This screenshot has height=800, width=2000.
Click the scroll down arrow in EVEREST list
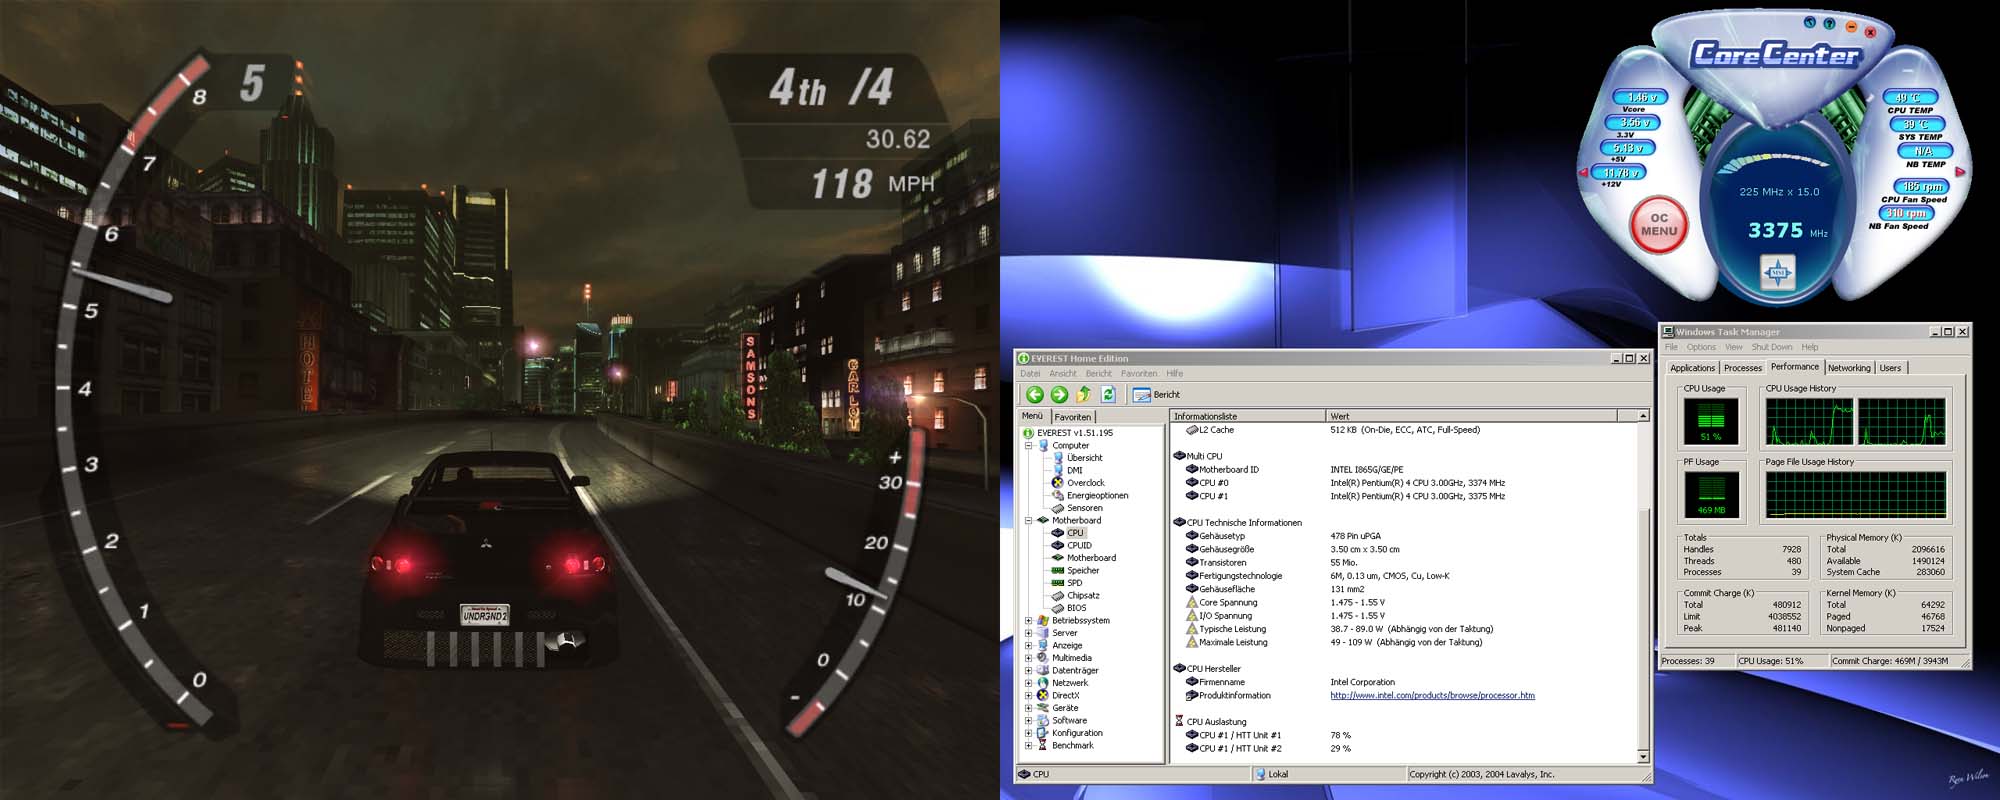click(1642, 757)
